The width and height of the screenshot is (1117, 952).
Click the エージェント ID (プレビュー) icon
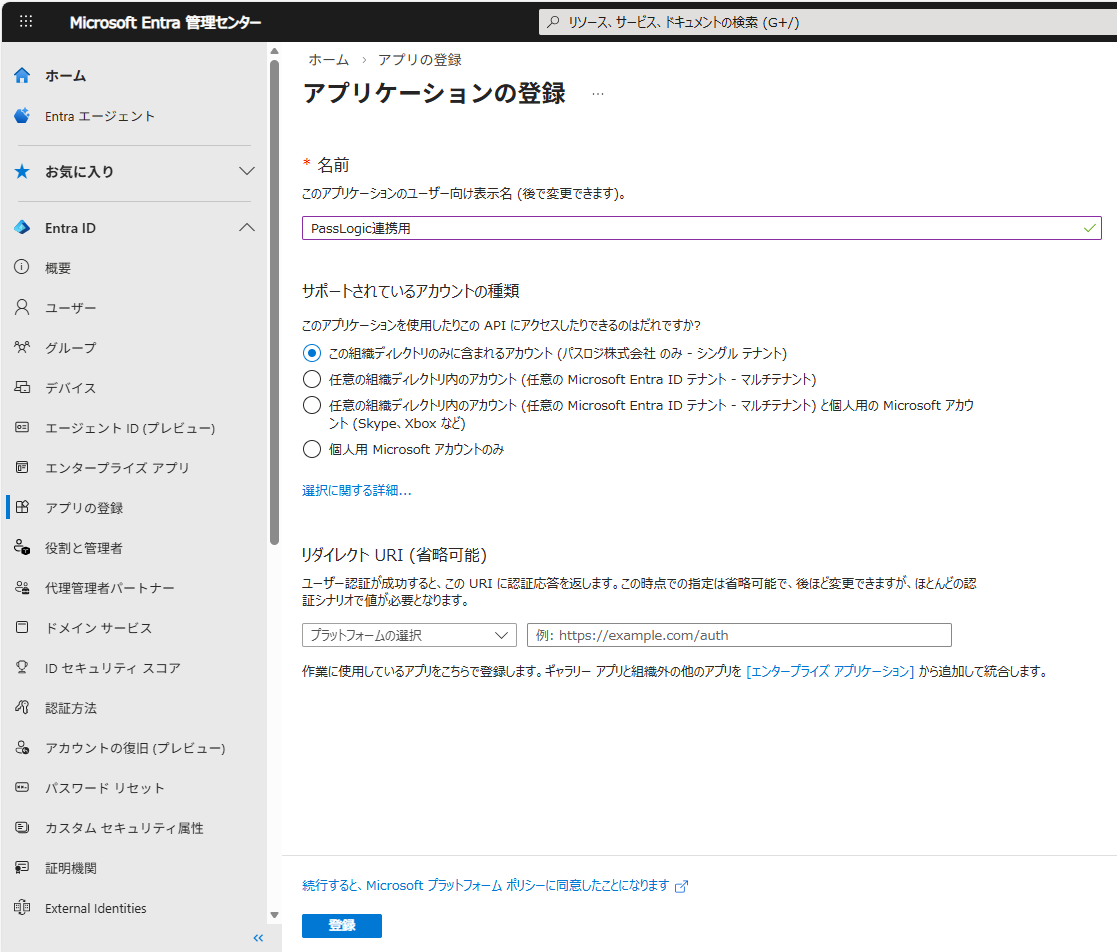tap(22, 427)
